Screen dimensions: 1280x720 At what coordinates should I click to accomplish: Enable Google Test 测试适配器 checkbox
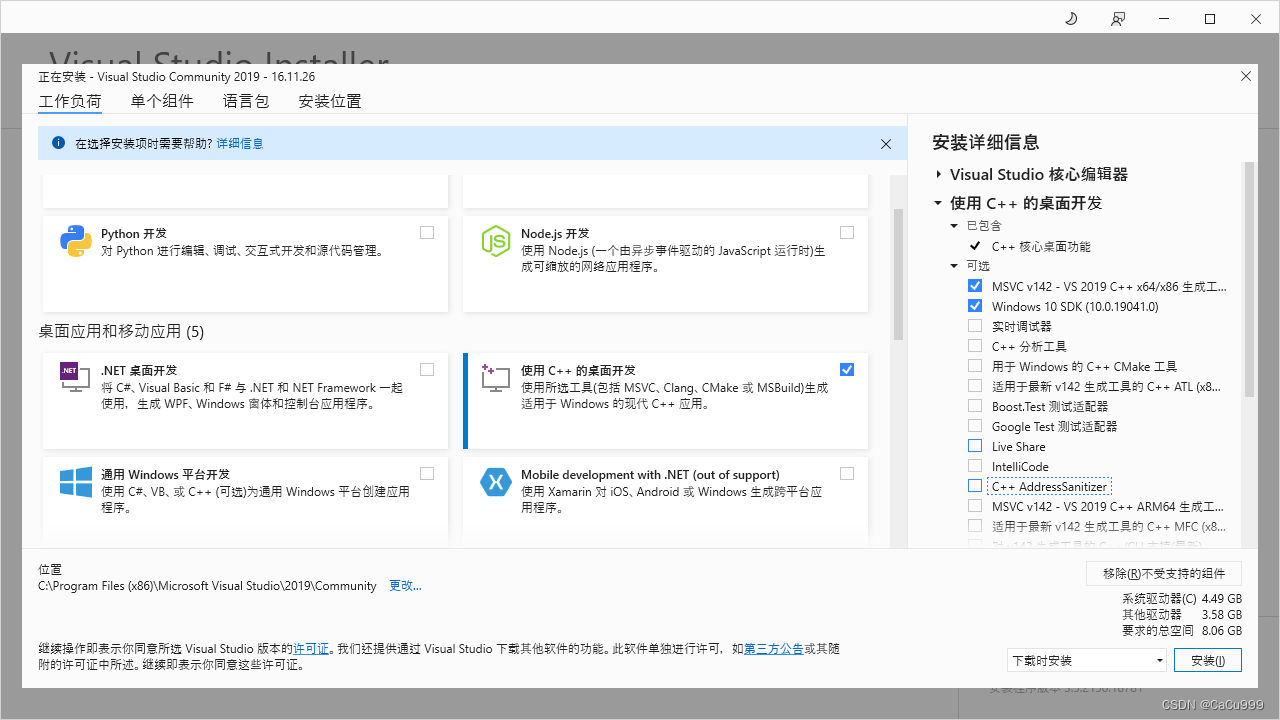point(975,426)
